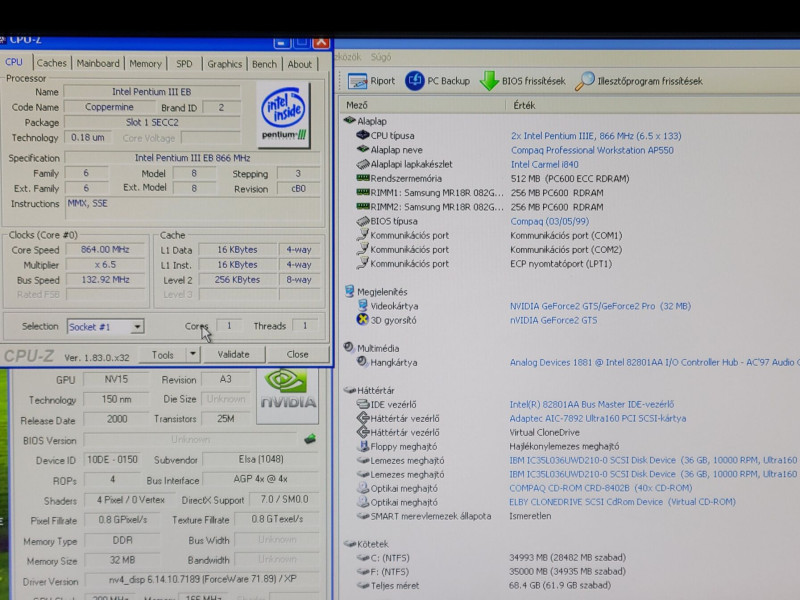Open PC Backup from the toolbar
The height and width of the screenshot is (600, 800).
(415, 81)
